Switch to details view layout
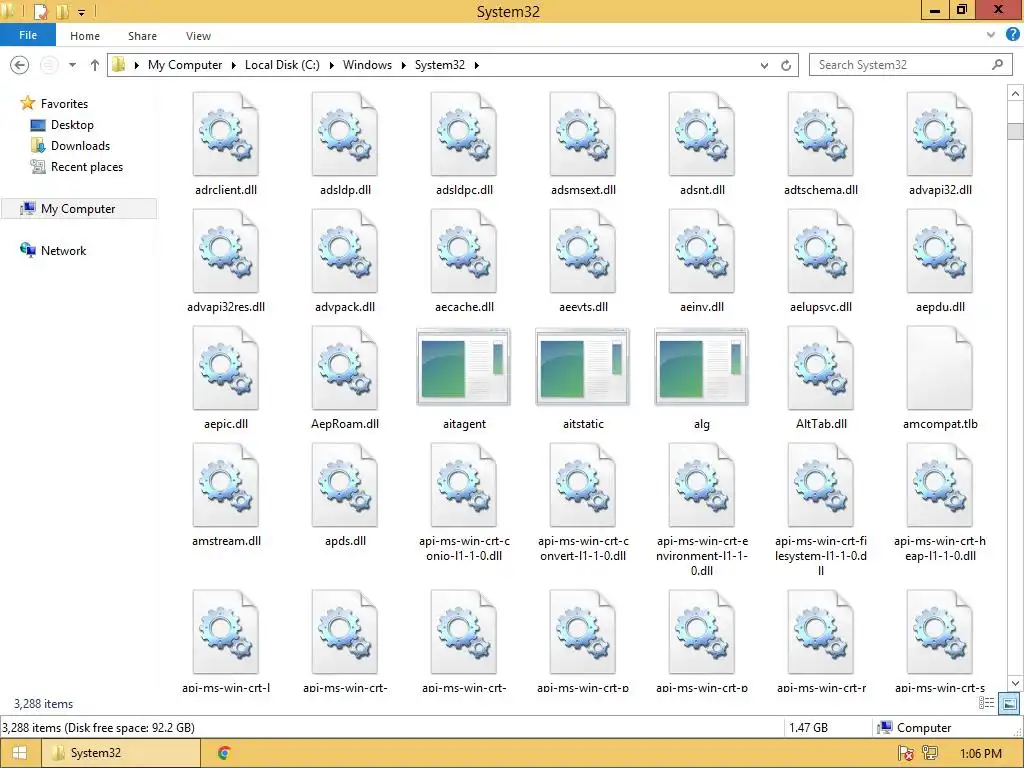This screenshot has height=768, width=1024. point(986,703)
